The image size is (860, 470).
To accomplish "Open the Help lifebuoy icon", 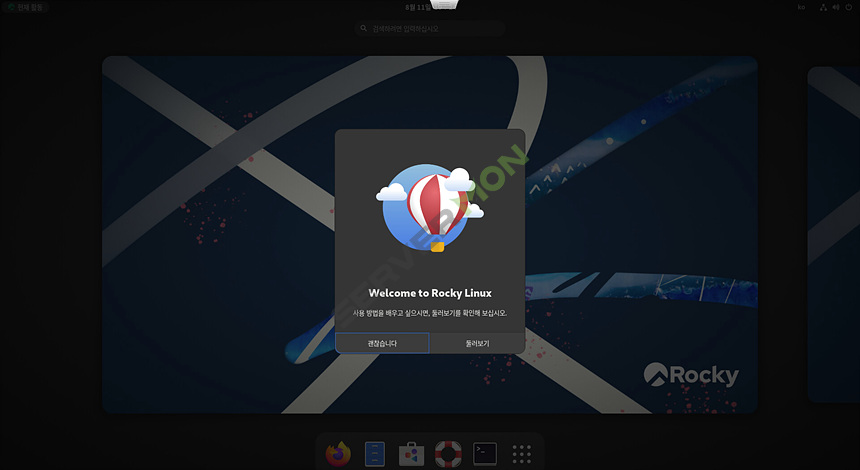I will (448, 454).
